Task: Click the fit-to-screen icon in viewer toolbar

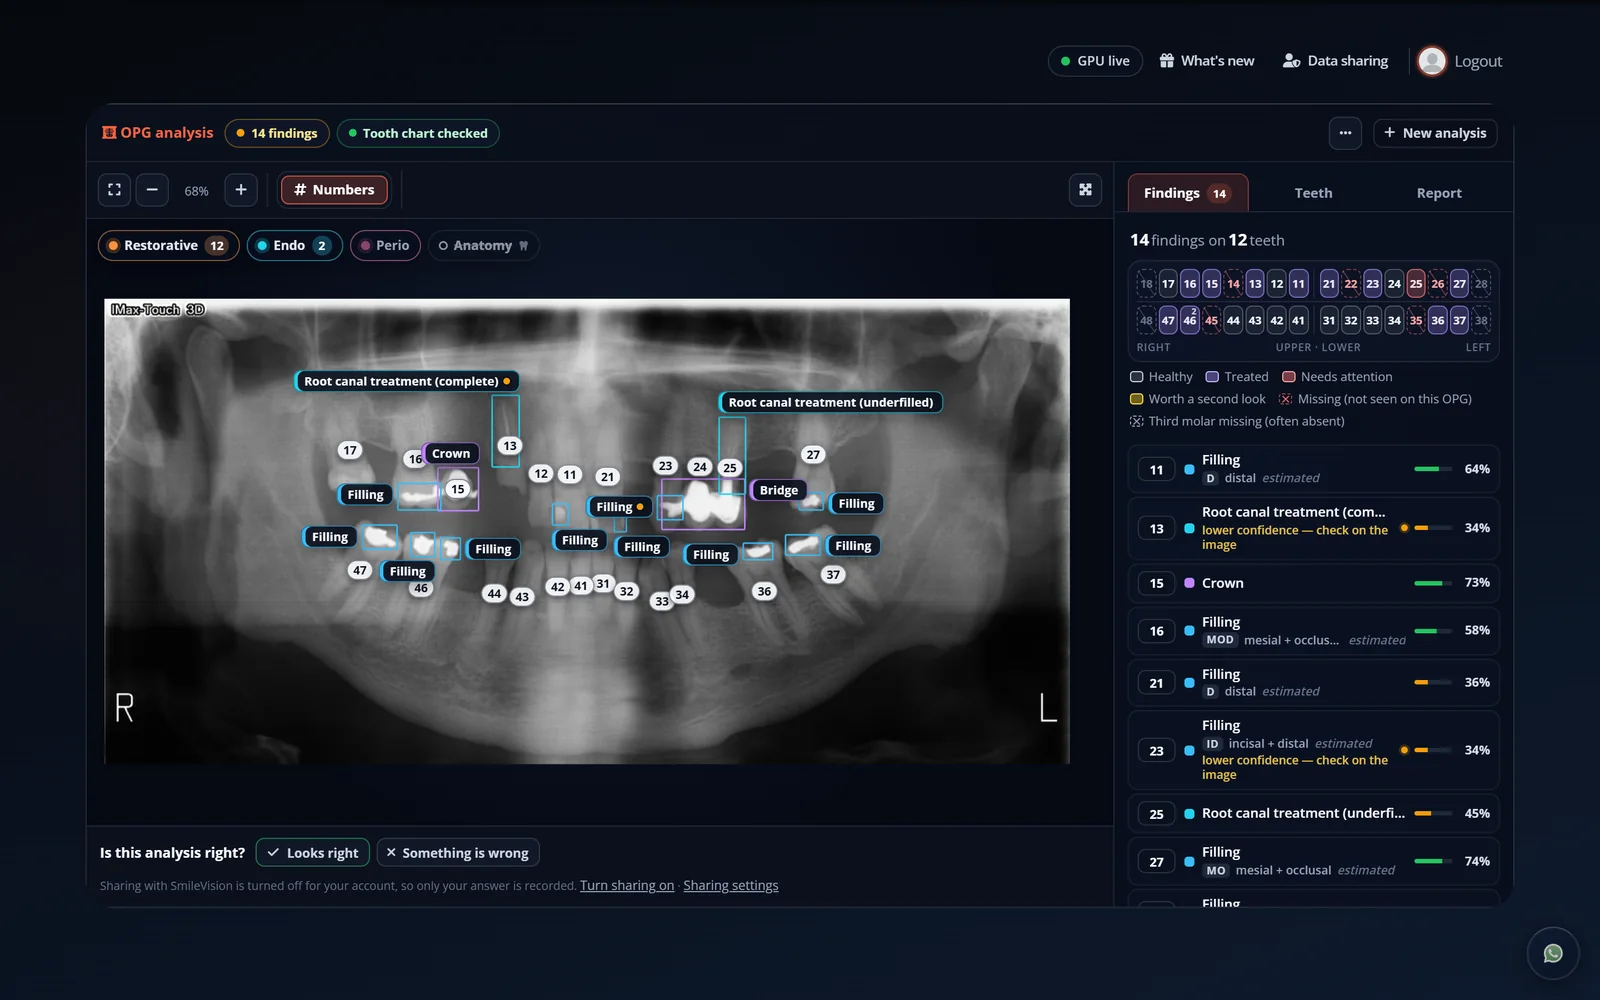Action: pos(115,190)
